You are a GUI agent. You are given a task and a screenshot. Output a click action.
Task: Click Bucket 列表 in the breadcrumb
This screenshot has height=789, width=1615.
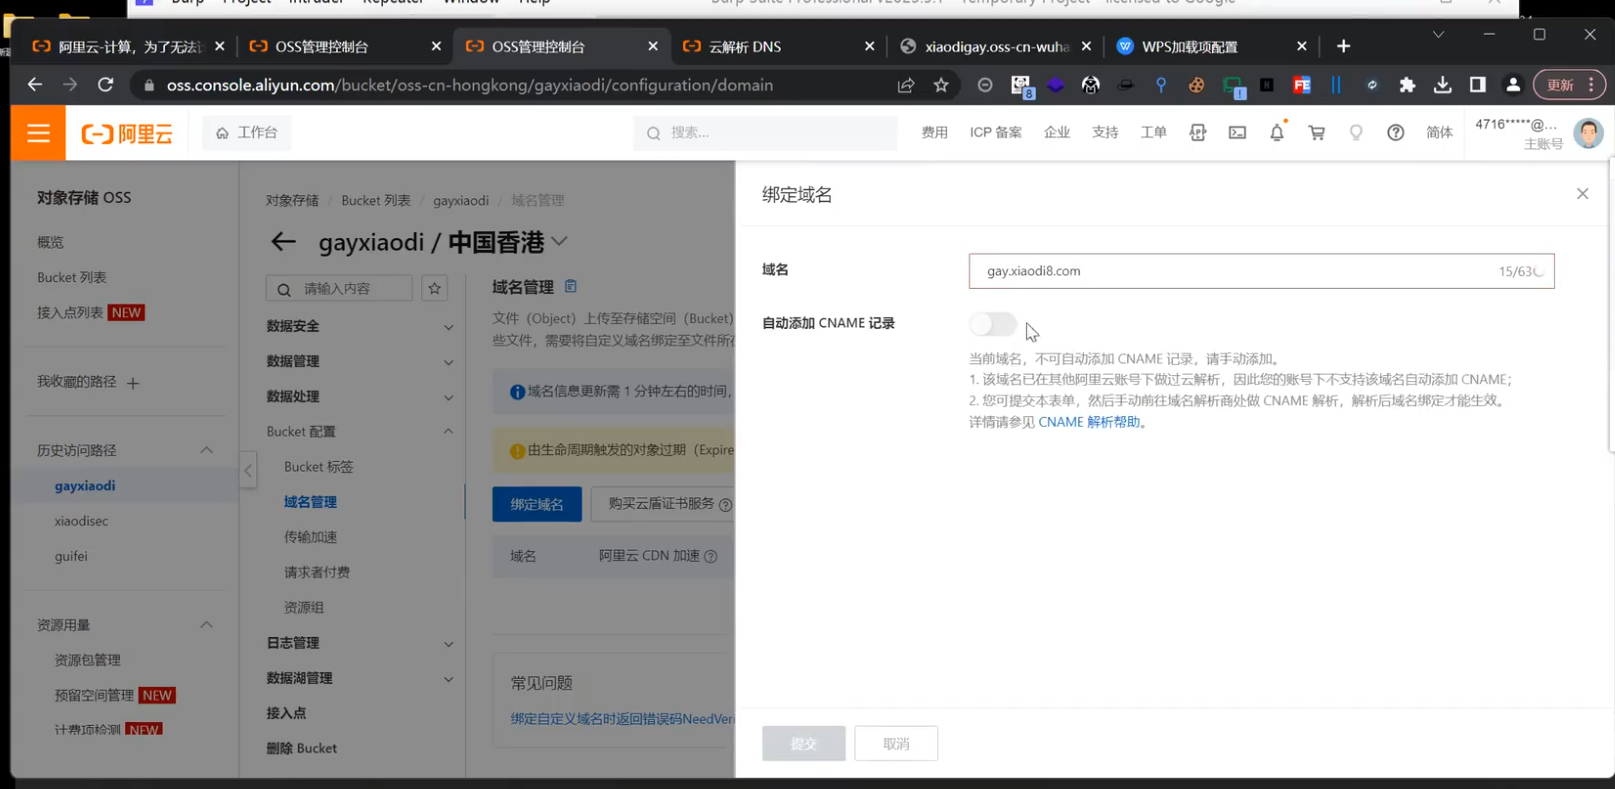(376, 200)
